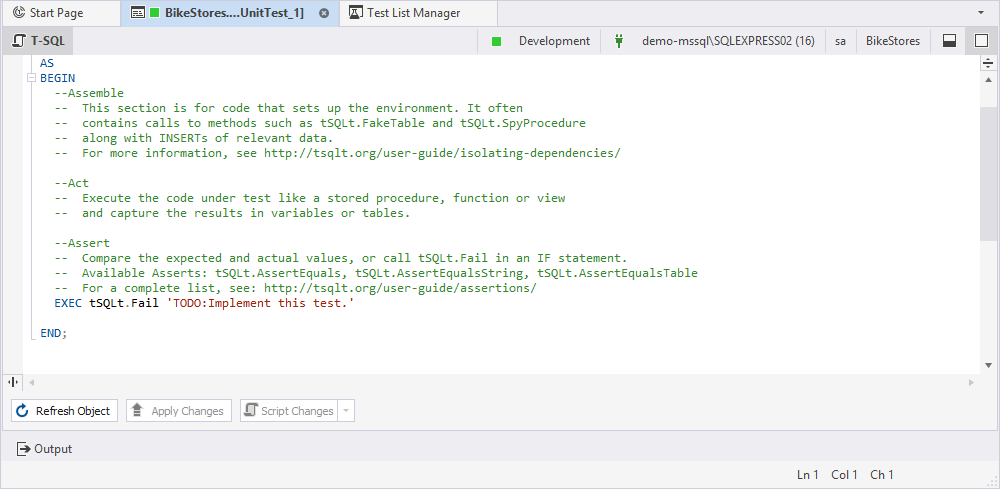1000x489 pixels.
Task: Click the green Development category square
Action: (495, 41)
